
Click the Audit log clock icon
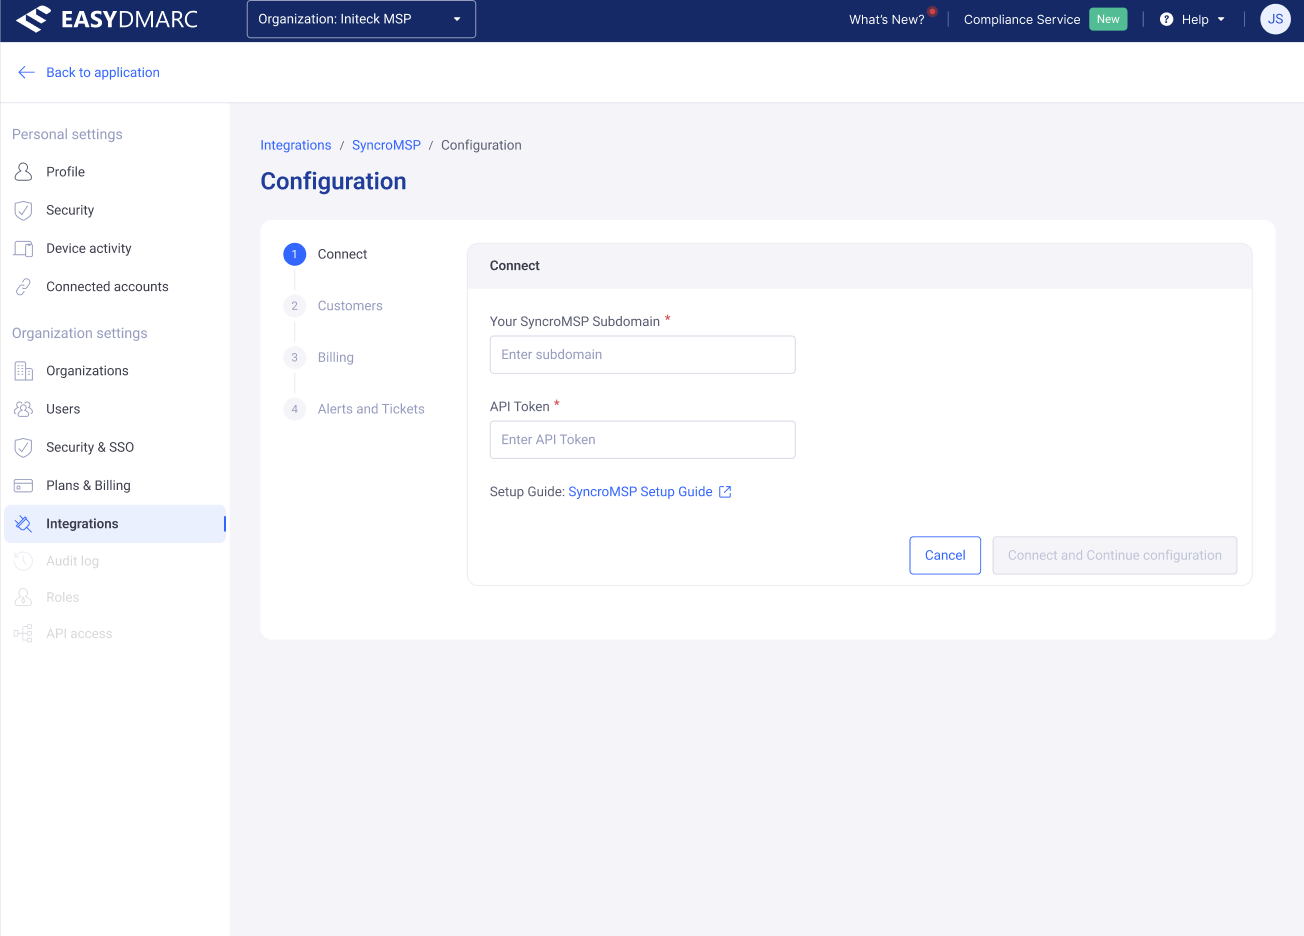click(24, 561)
